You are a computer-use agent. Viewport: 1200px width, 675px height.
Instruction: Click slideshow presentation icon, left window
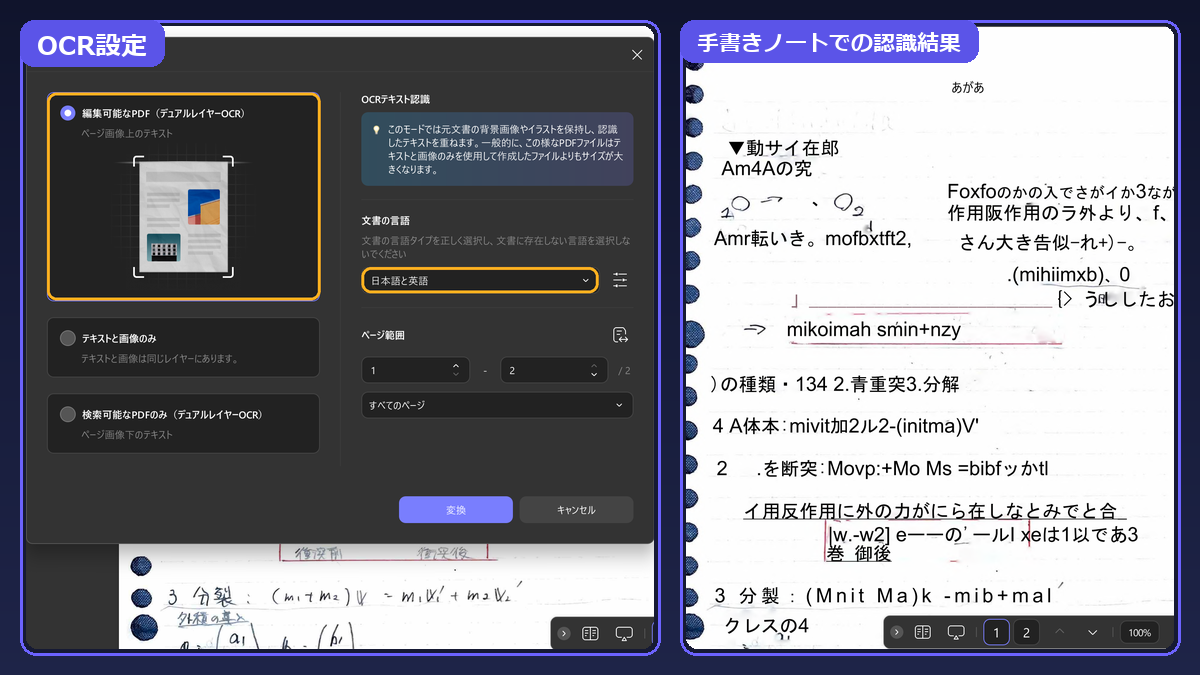click(x=624, y=633)
